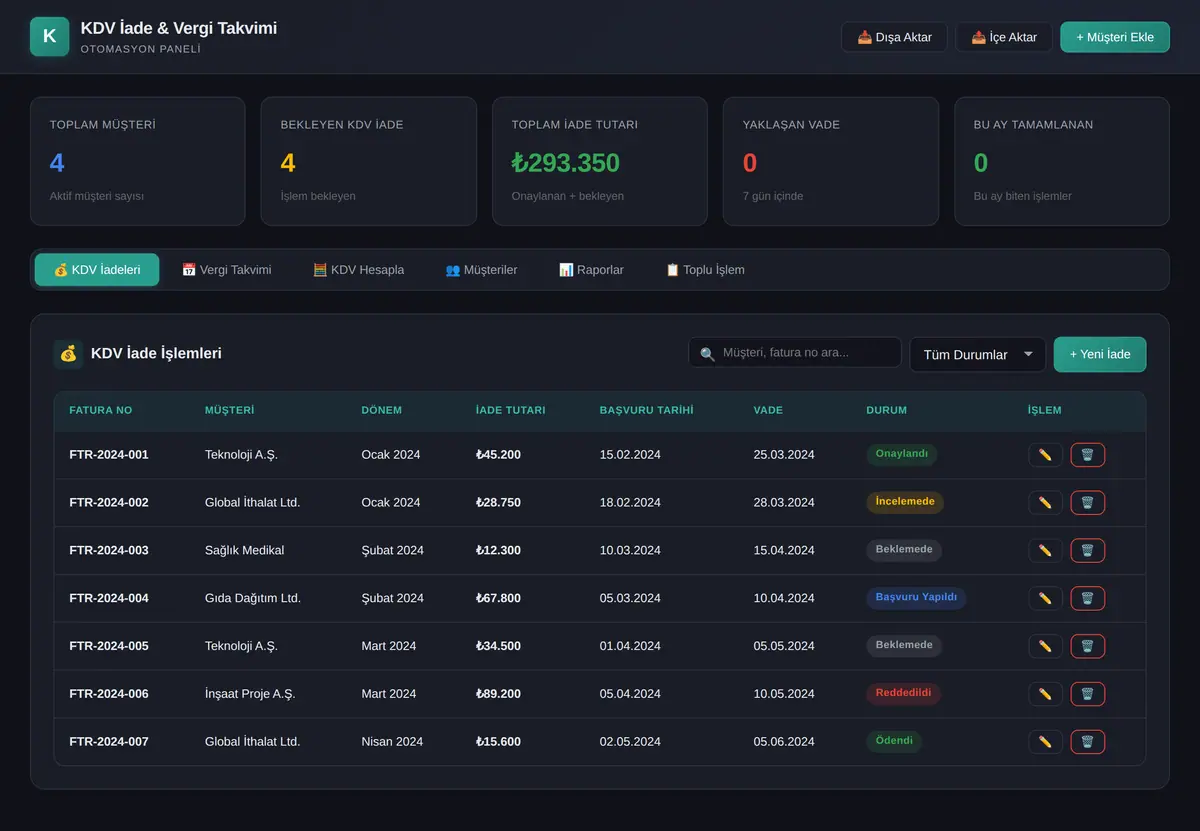Edit the FTR-2024-003 refund row

[1045, 551]
